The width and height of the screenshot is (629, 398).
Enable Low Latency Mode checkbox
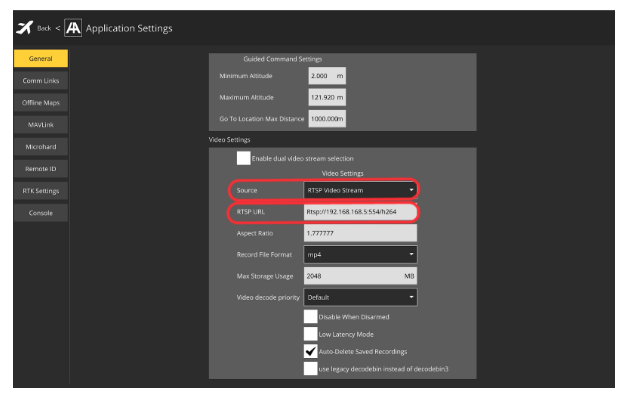(310, 334)
